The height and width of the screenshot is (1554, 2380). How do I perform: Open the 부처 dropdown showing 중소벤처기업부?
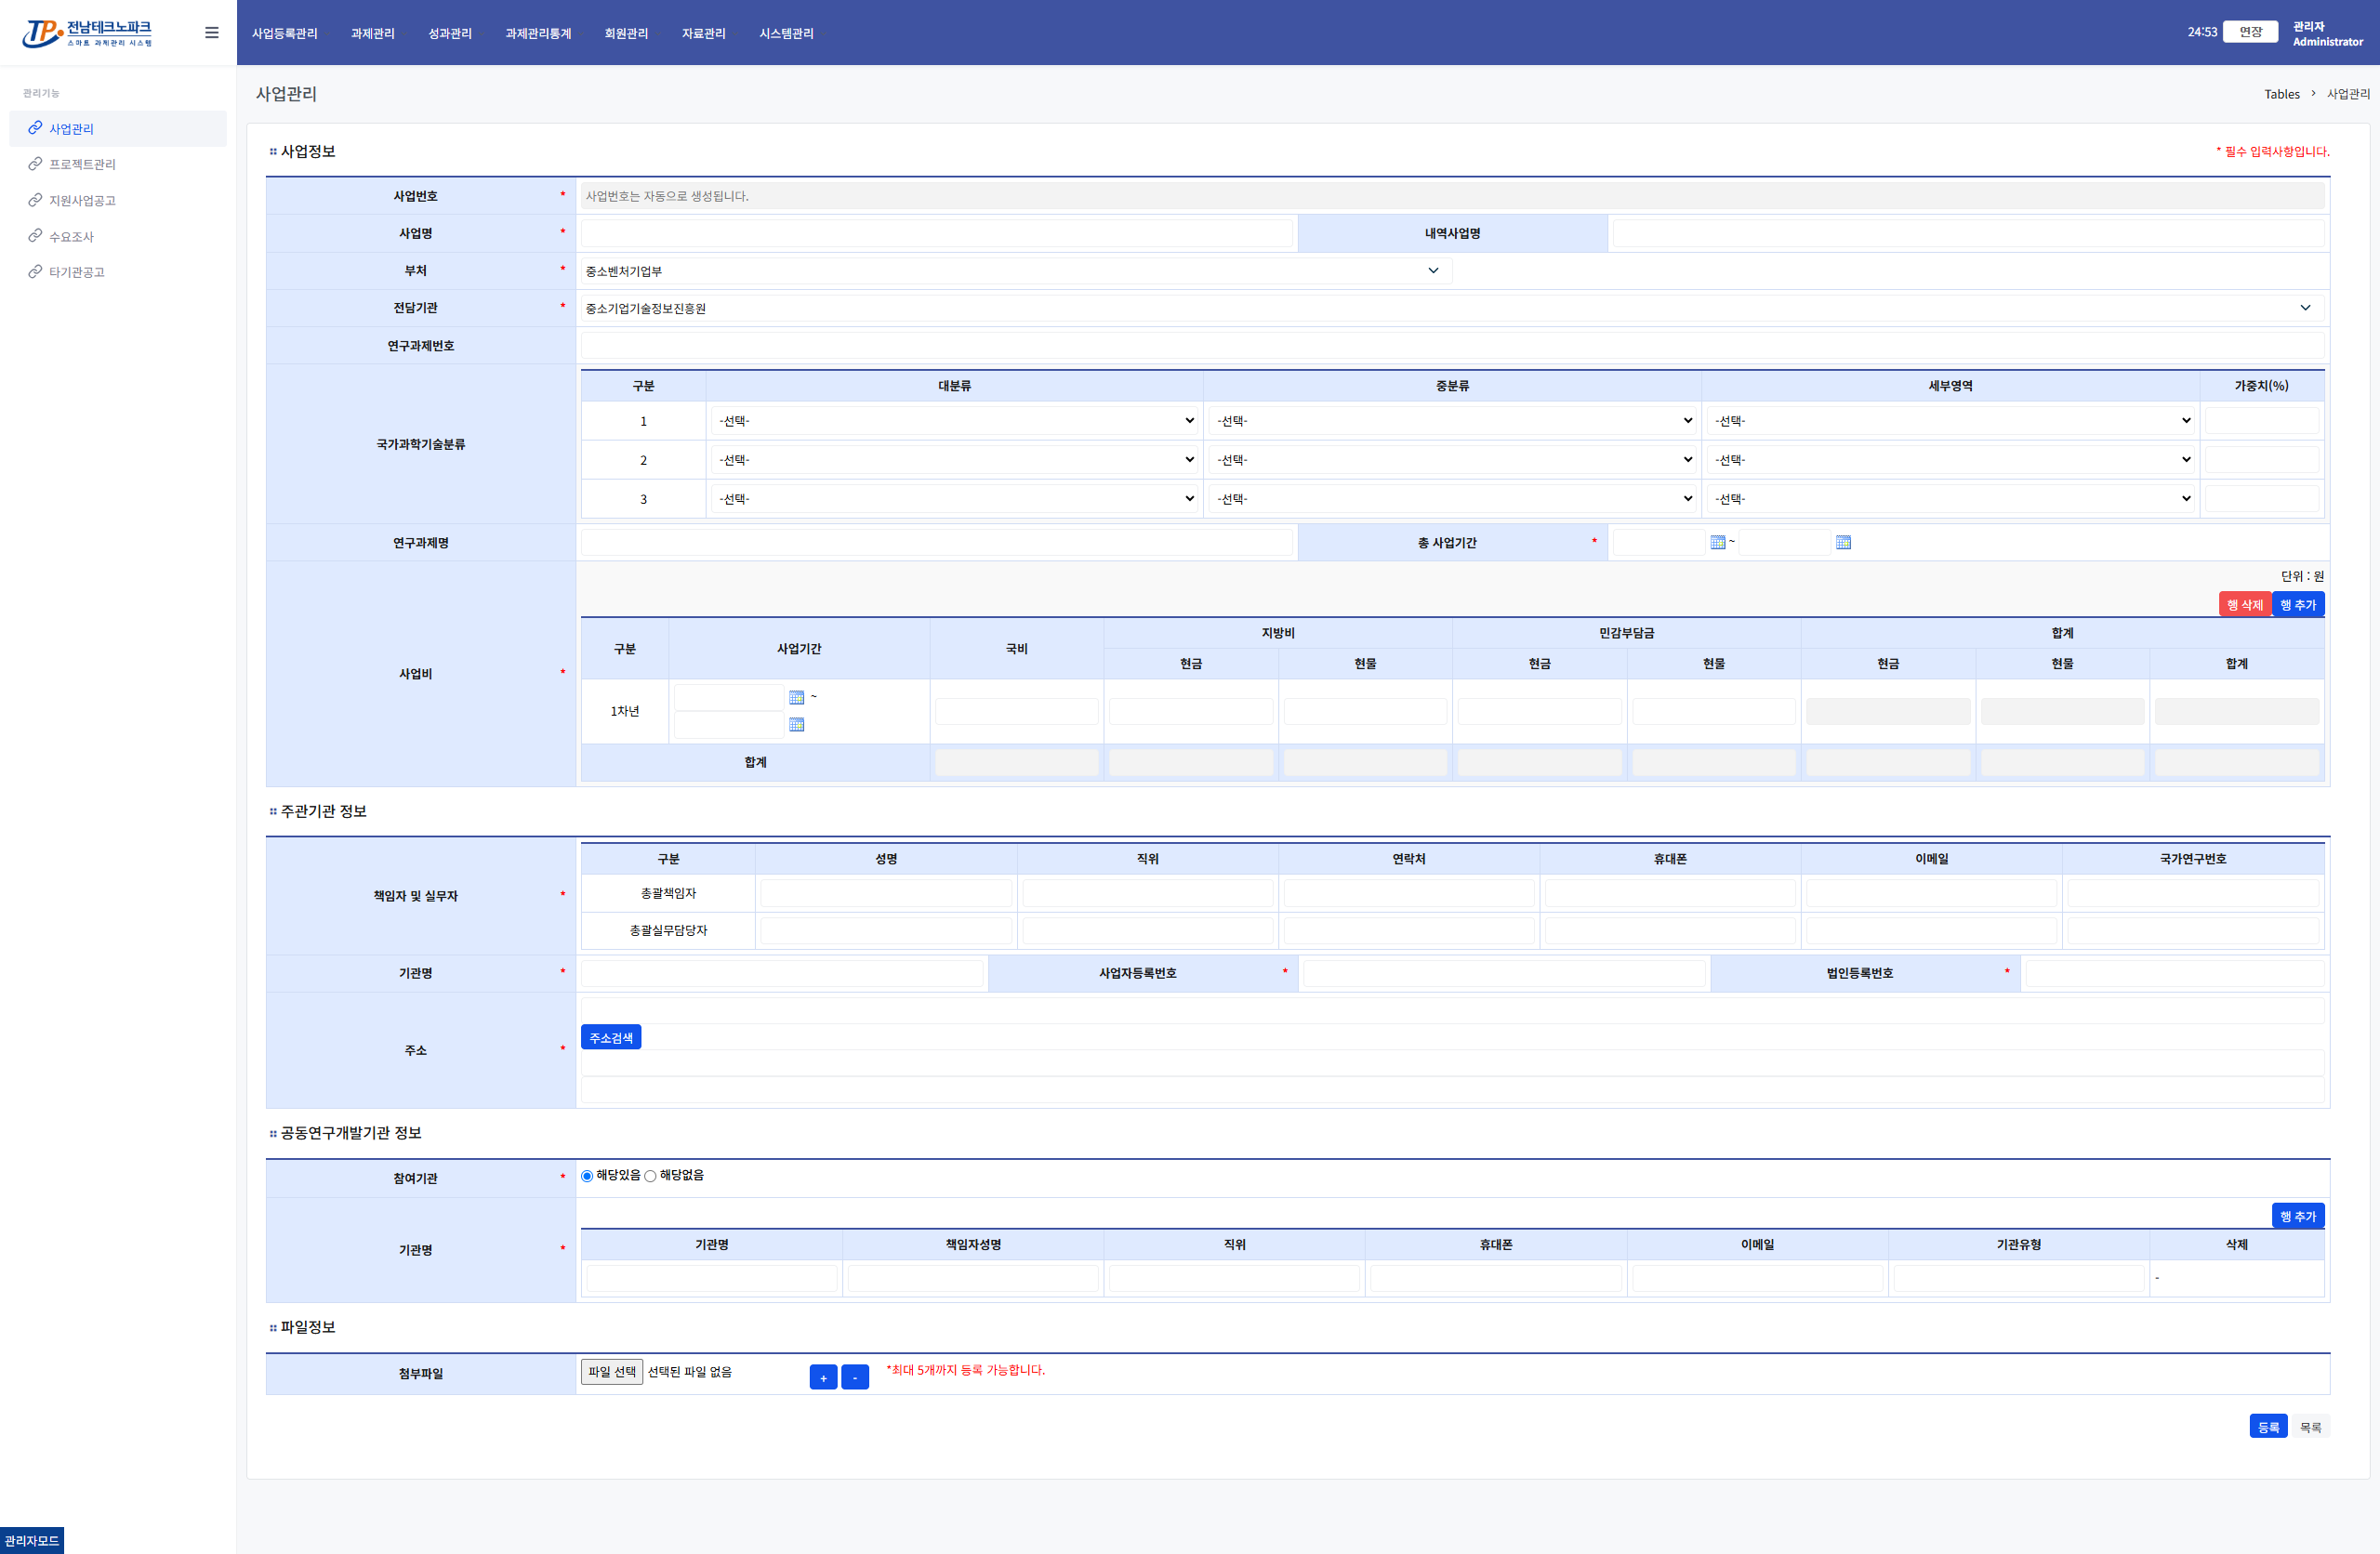click(x=1015, y=271)
